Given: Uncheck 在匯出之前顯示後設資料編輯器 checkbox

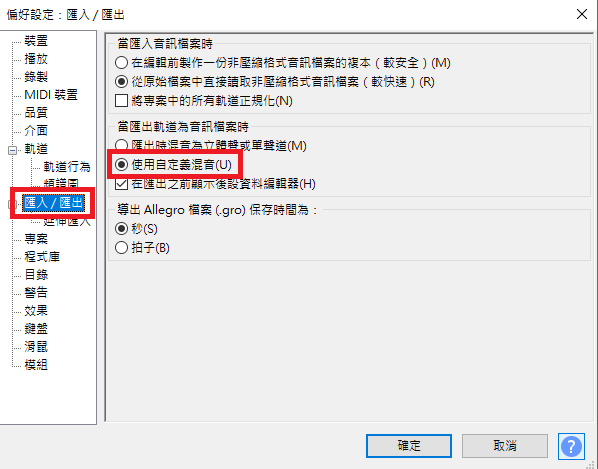Looking at the screenshot, I should [121, 184].
